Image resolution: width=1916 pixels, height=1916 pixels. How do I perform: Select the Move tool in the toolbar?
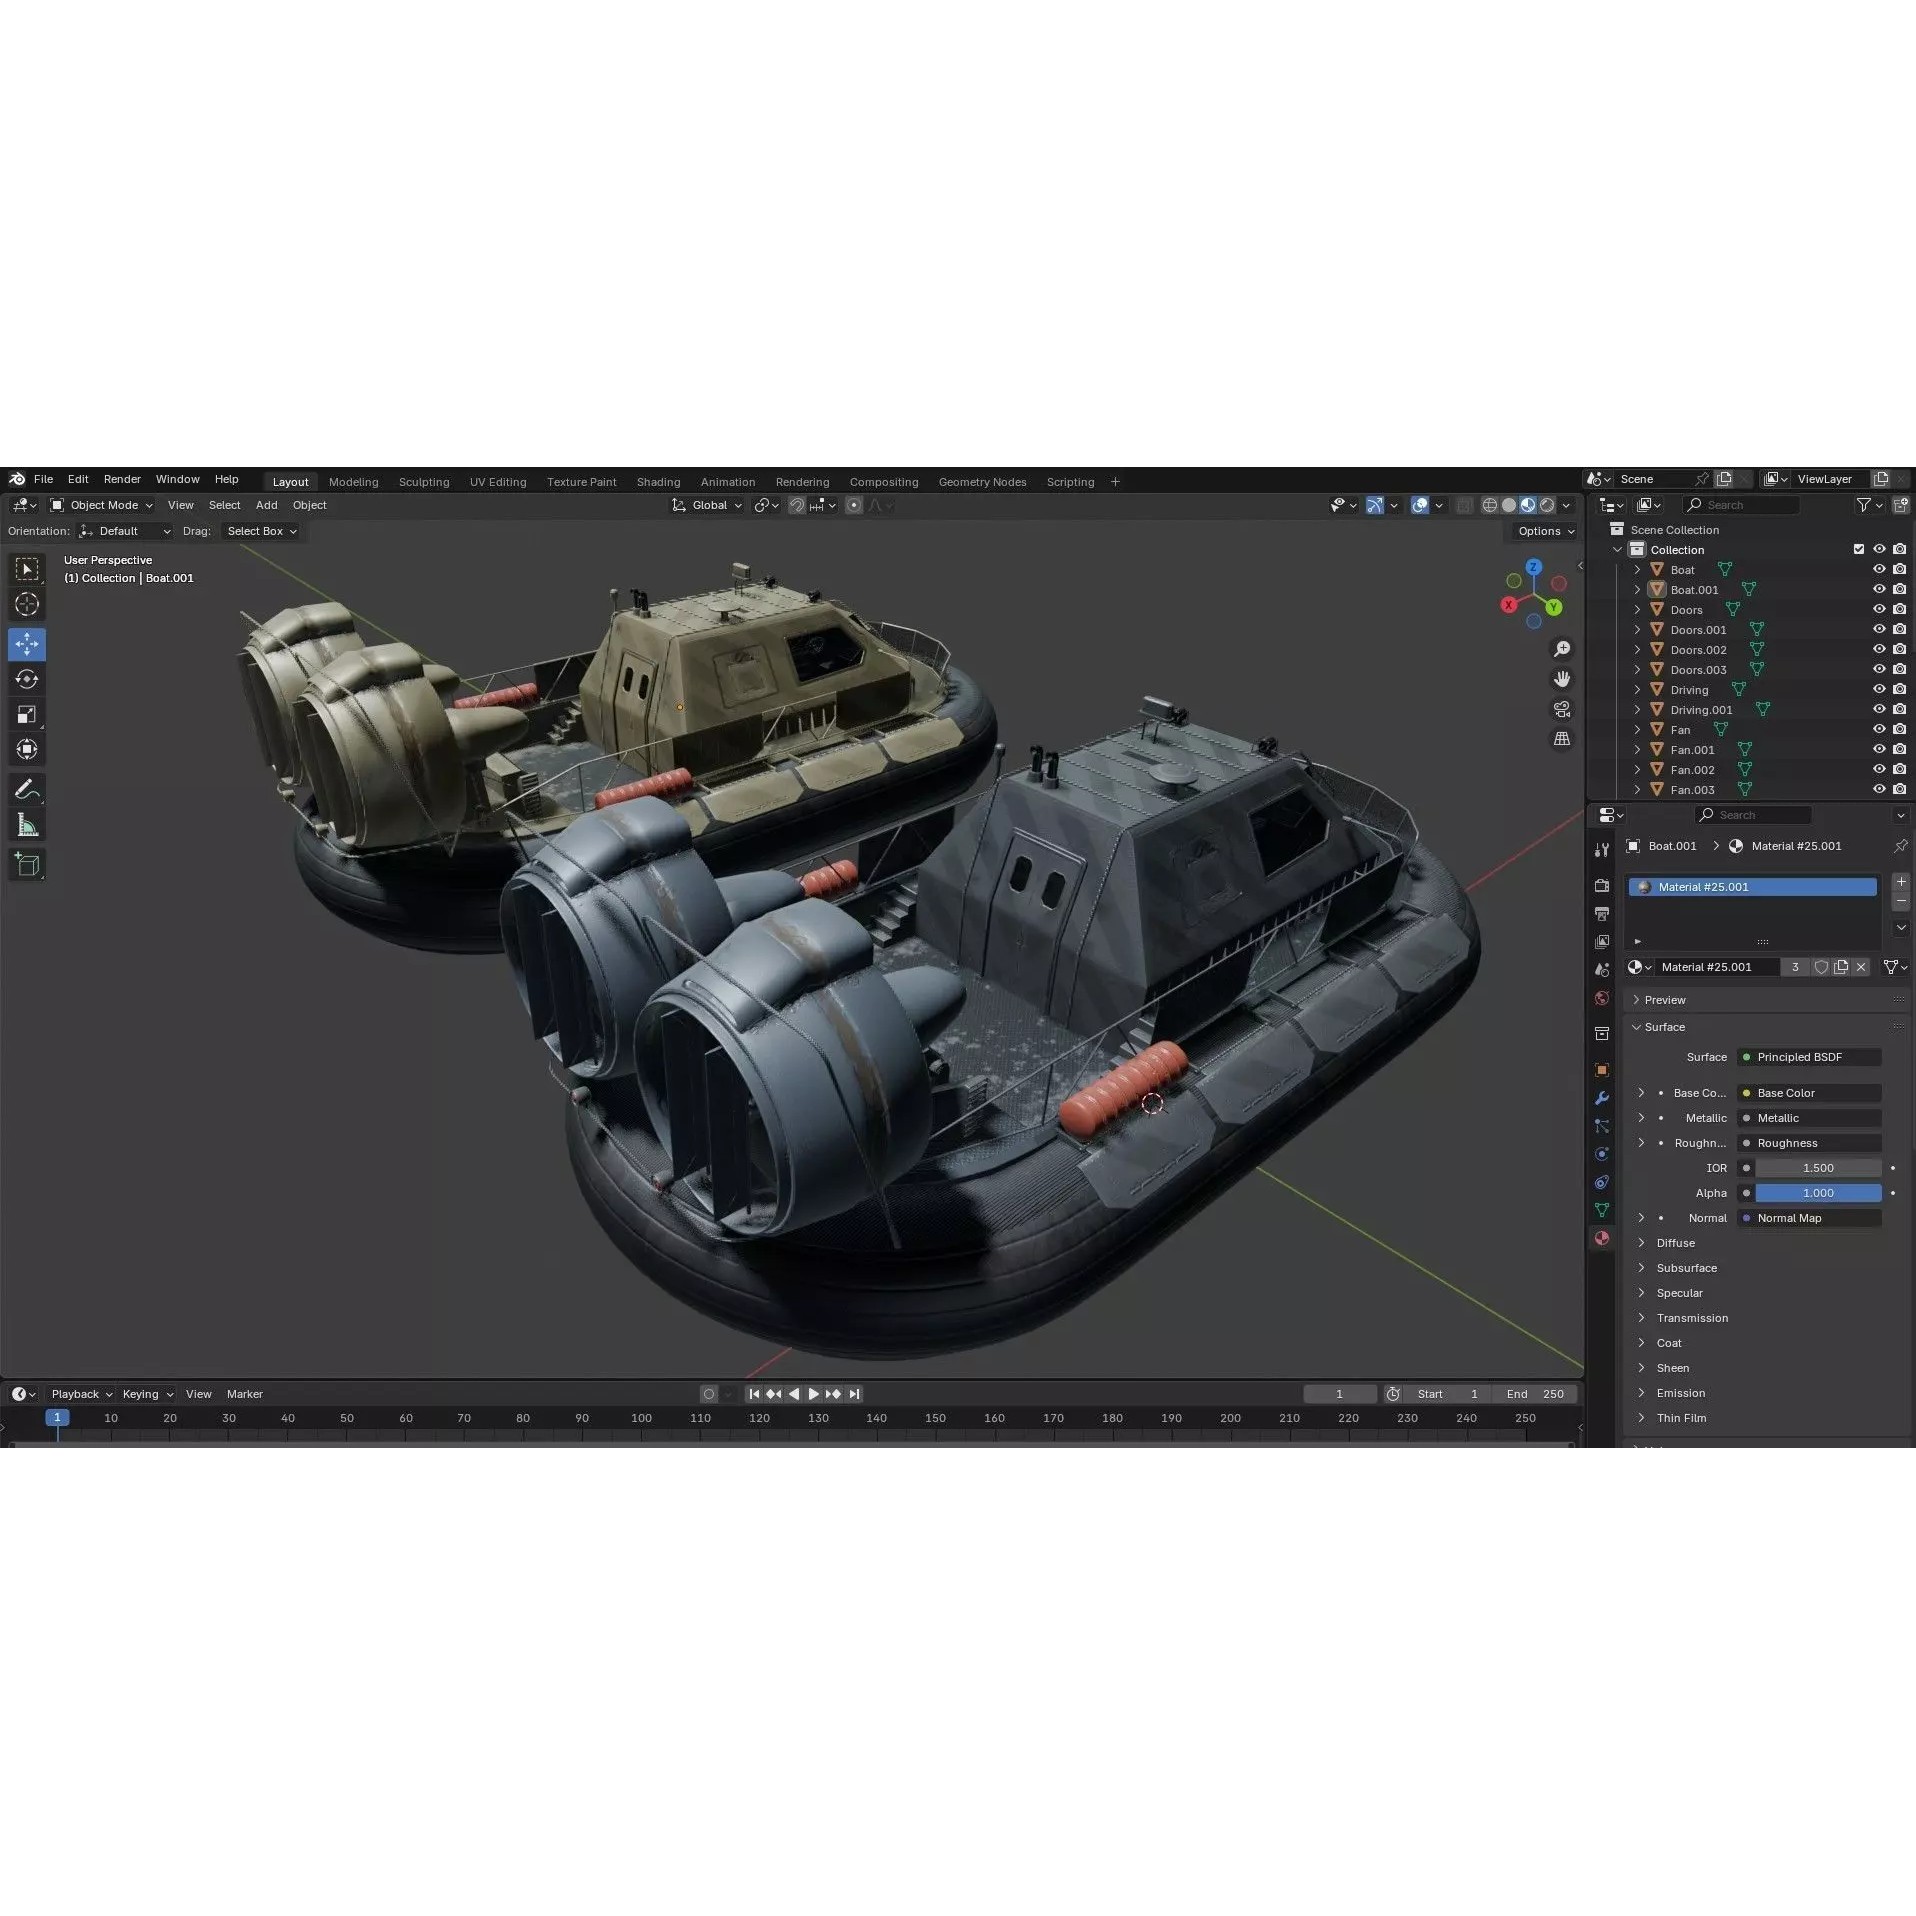pyautogui.click(x=27, y=644)
